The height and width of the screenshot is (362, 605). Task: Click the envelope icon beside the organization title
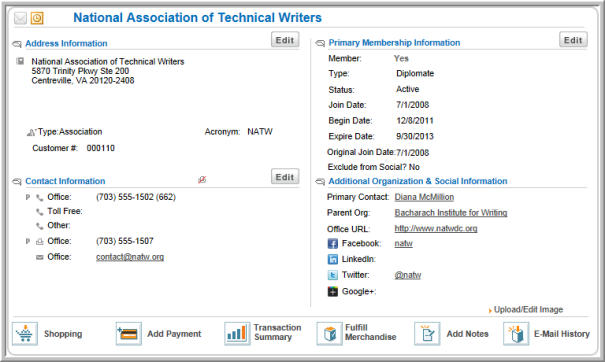pos(20,18)
